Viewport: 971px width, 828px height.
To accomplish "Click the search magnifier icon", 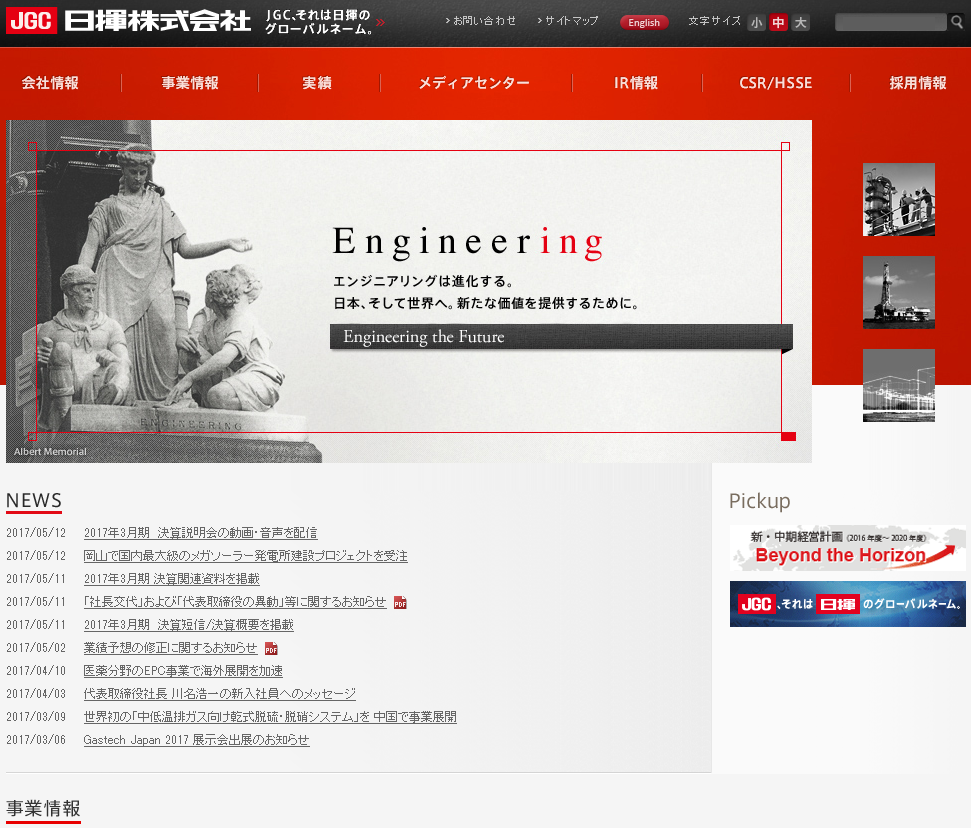I will coord(957,22).
